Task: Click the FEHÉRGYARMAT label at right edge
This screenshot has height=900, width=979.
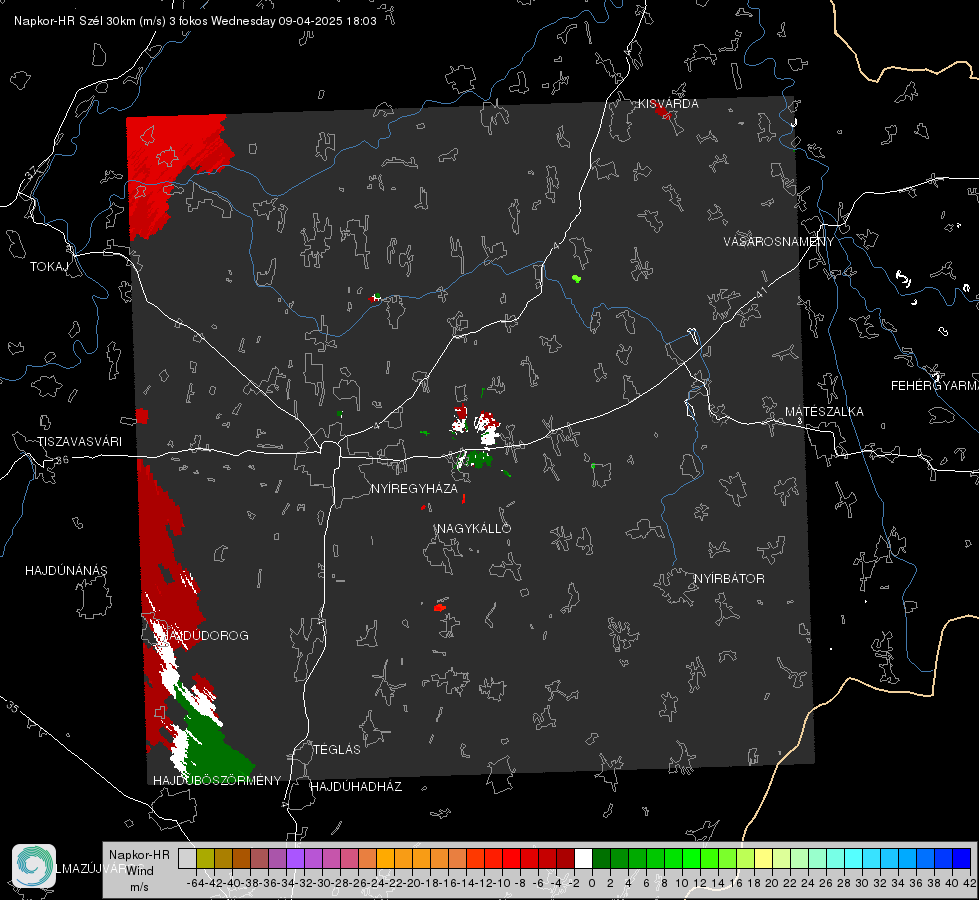Action: (935, 386)
